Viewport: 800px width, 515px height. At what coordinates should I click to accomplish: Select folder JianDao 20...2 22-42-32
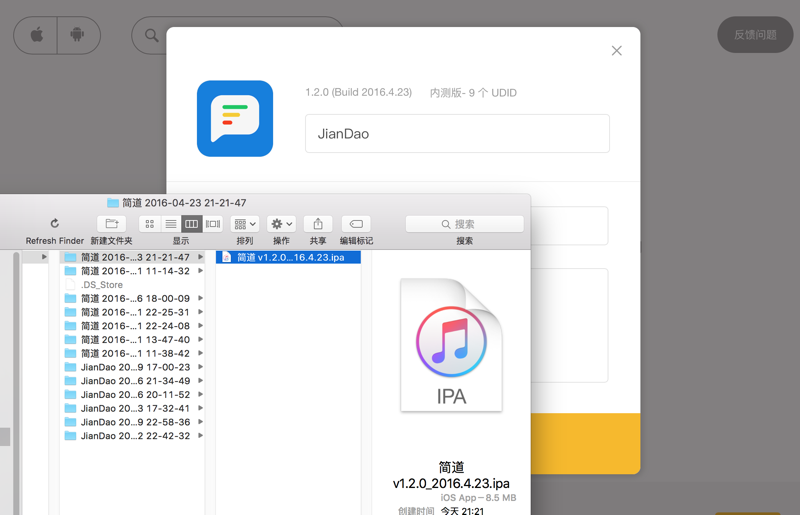132,436
